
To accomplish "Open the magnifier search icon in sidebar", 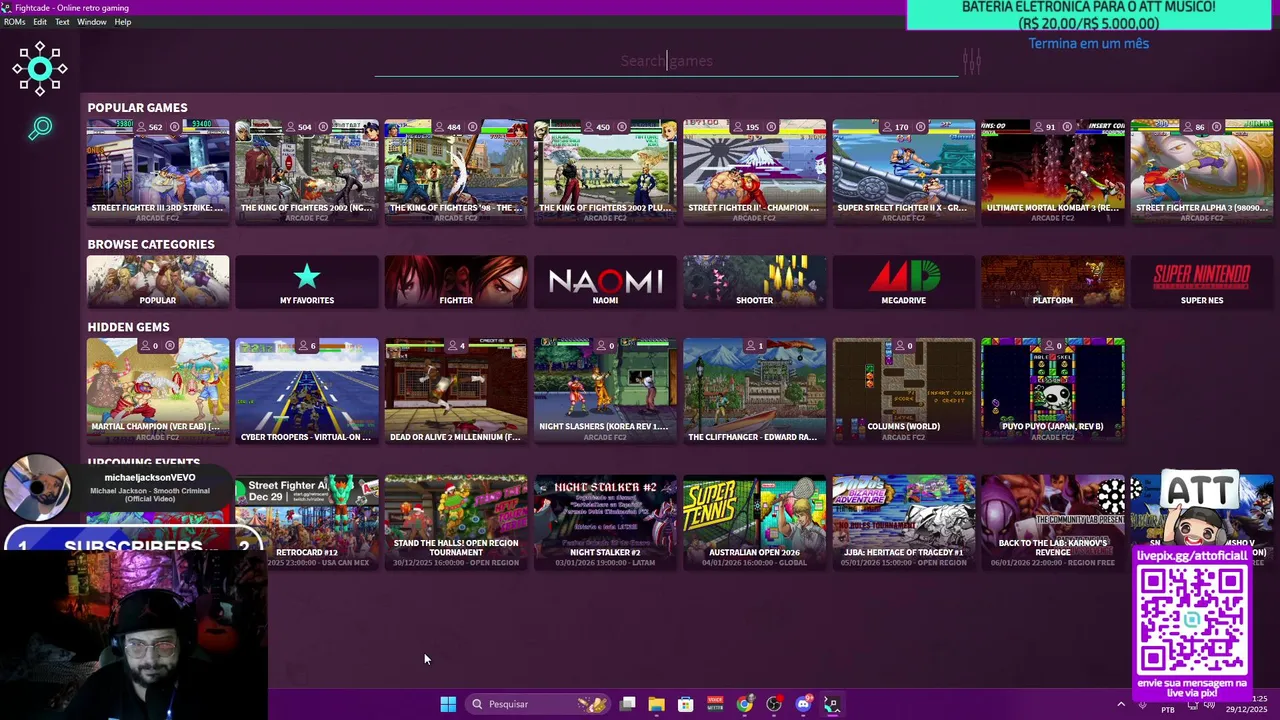I will coord(40,128).
